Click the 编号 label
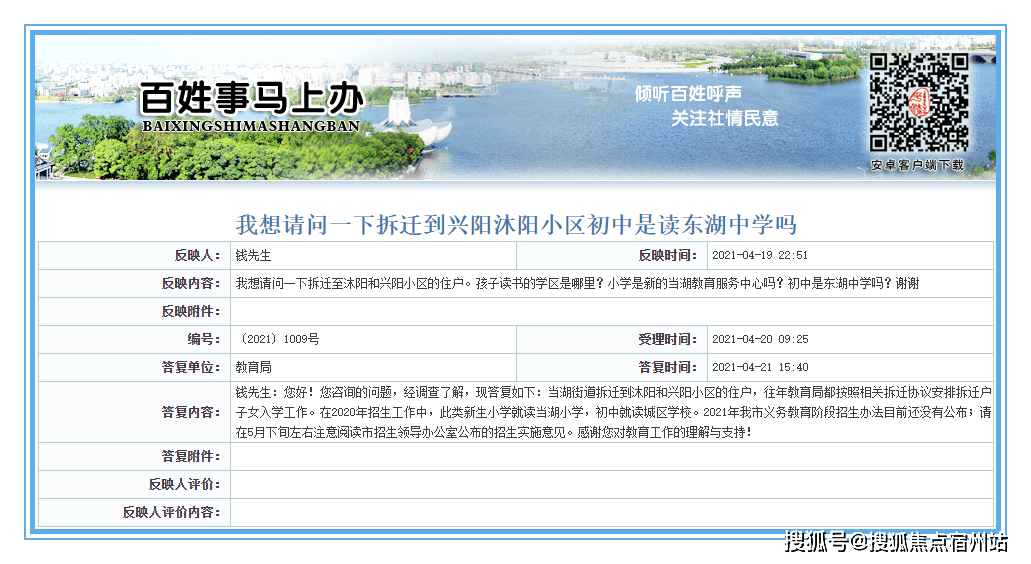1031x564 pixels. 203,339
